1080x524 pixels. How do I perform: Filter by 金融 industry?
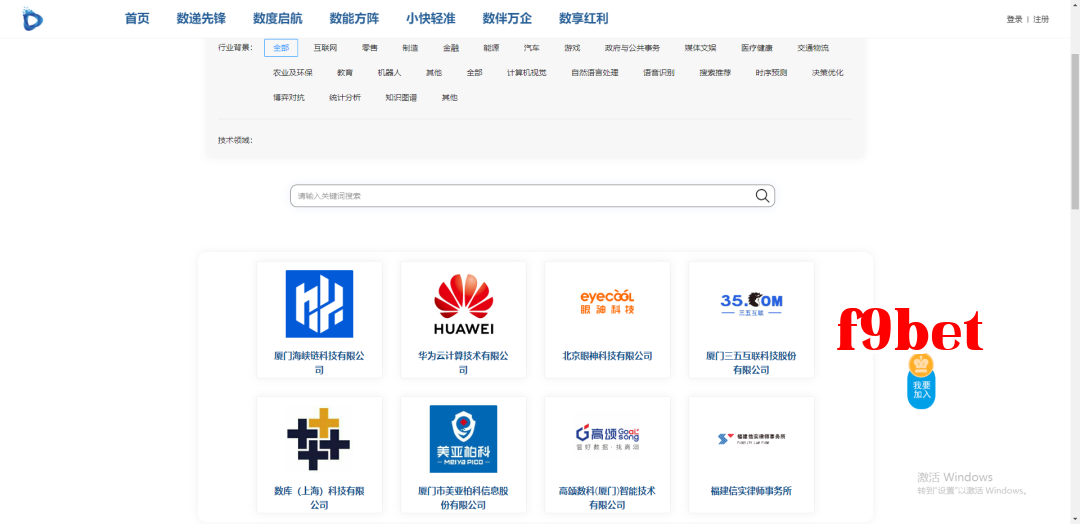click(450, 48)
